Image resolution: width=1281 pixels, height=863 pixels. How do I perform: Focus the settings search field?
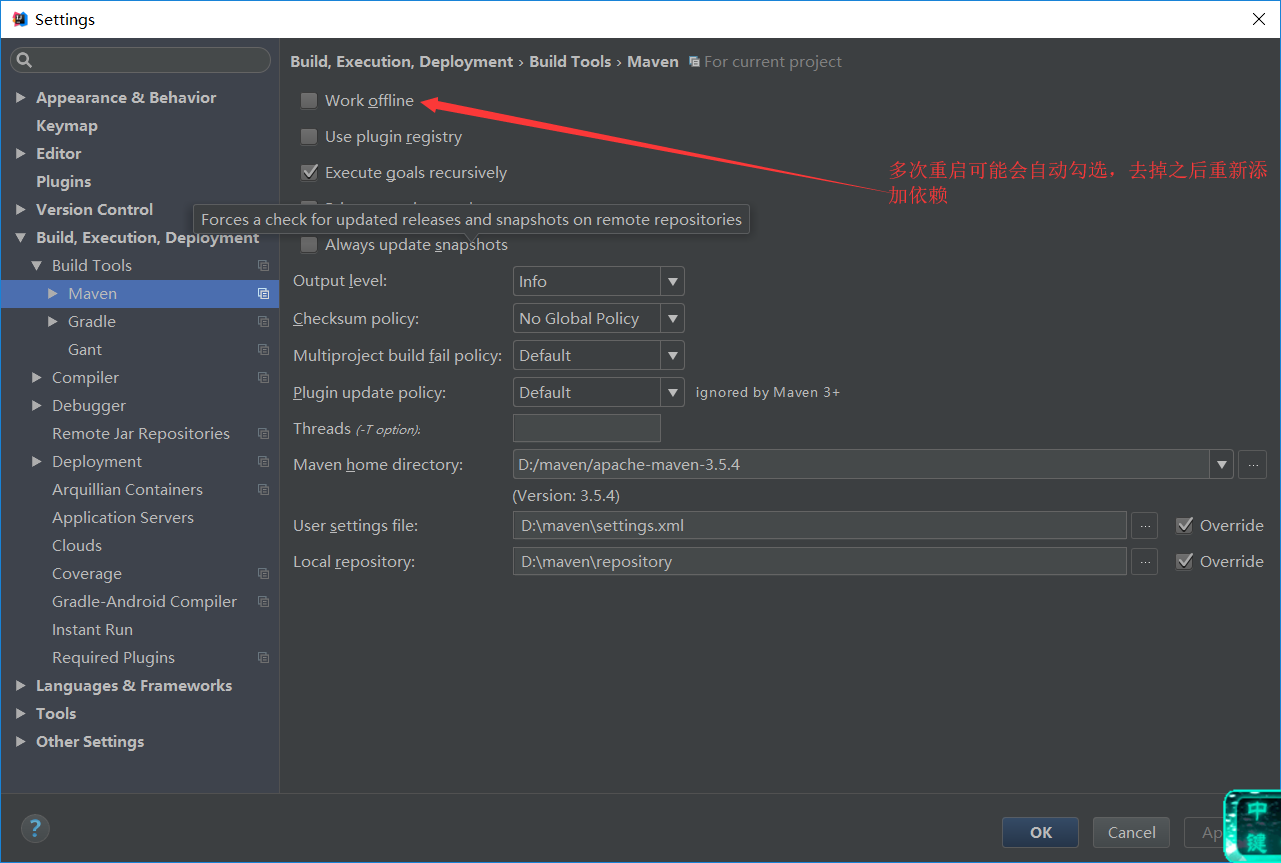(140, 61)
